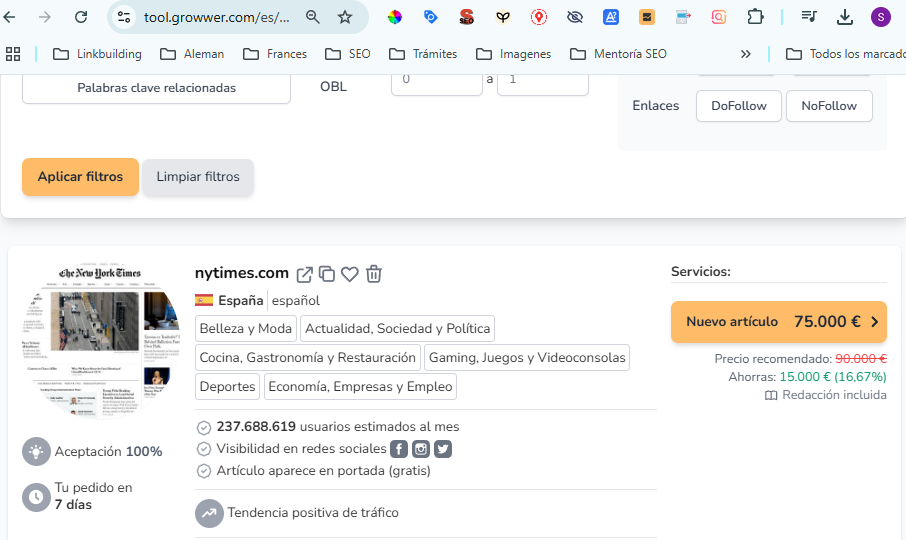This screenshot has height=540, width=906.
Task: Toggle the NoFollow links filter
Action: coord(829,106)
